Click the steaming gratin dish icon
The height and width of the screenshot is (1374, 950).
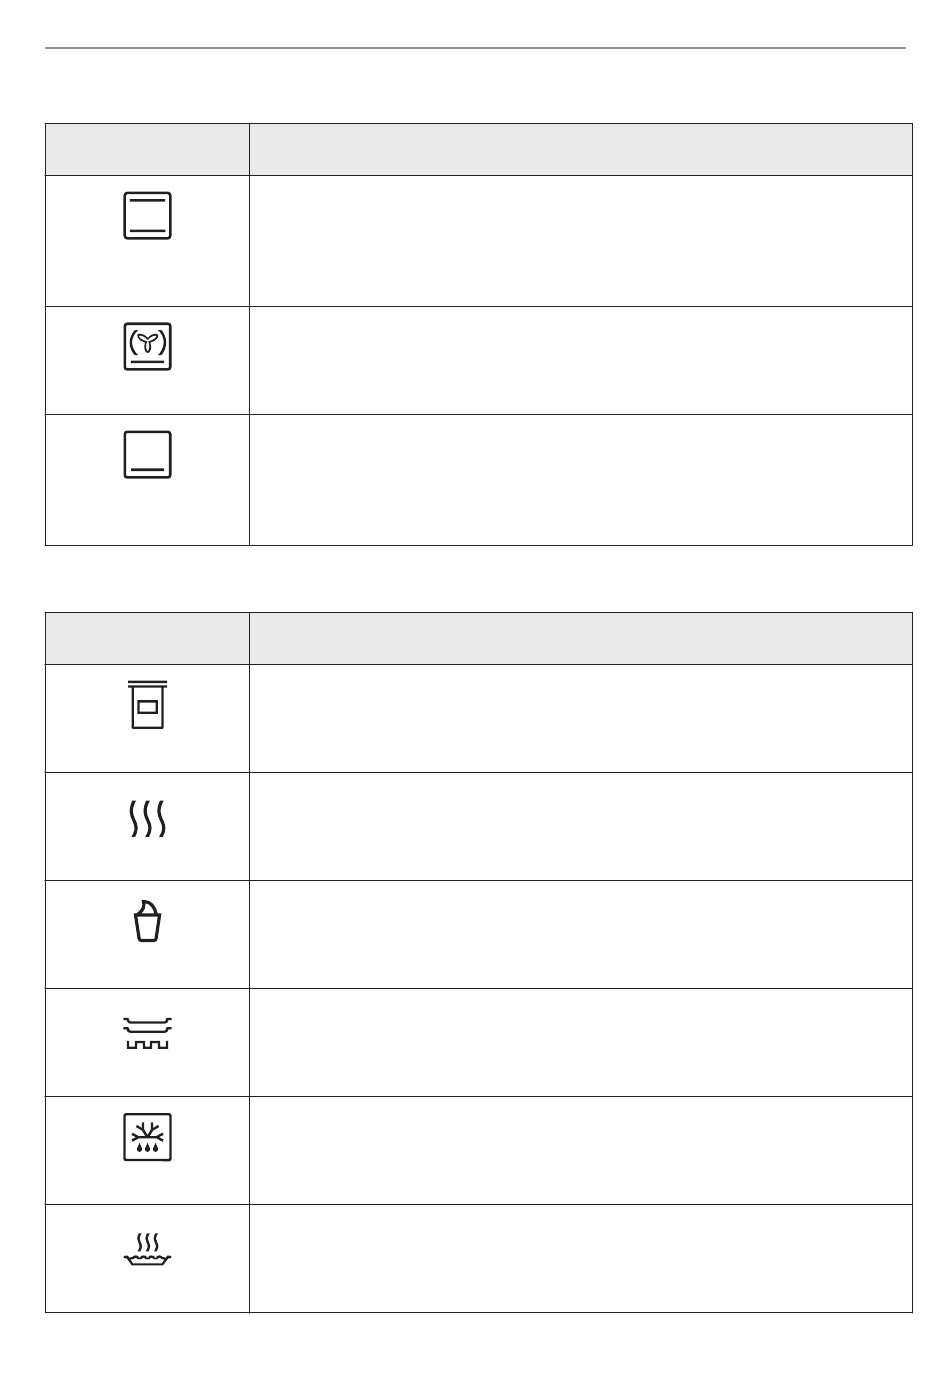point(148,1250)
